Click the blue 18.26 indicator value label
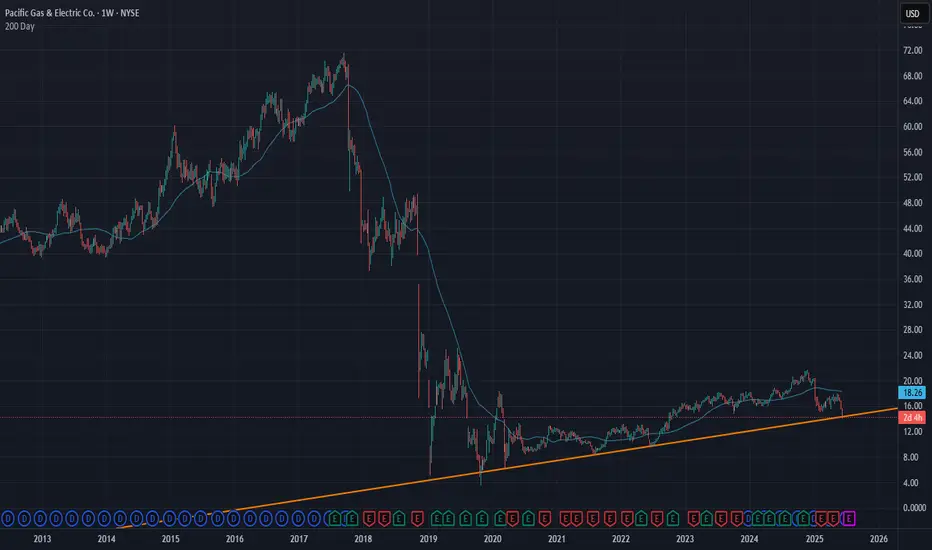932x550 pixels. point(912,392)
